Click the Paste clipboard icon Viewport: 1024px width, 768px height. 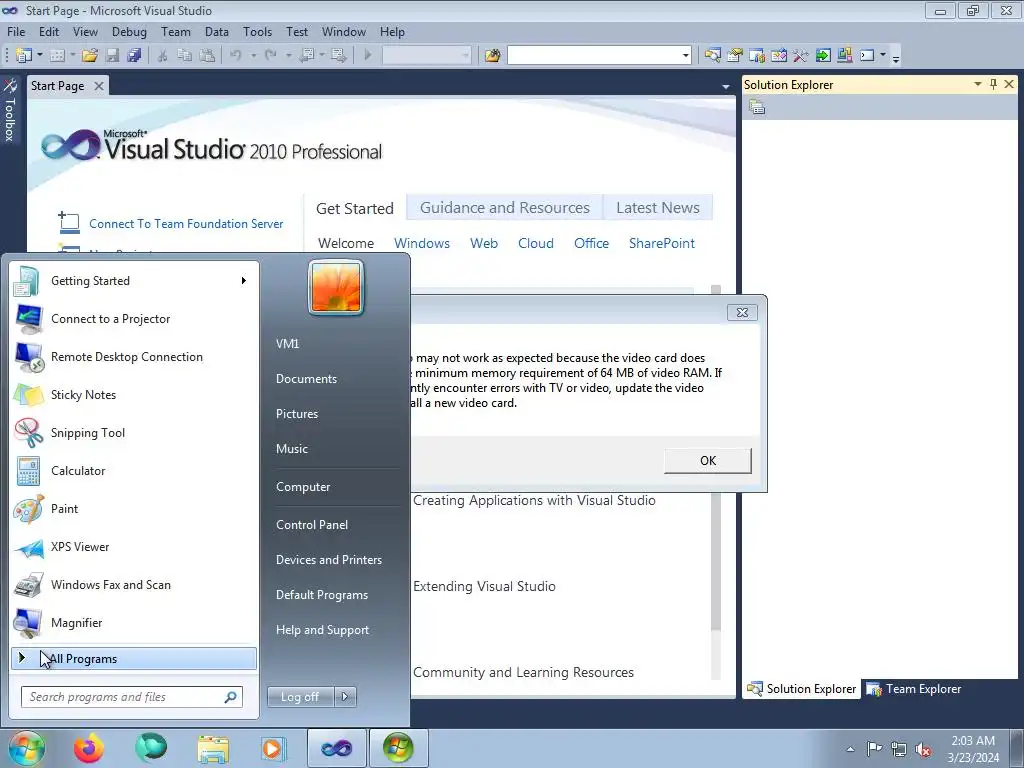tap(207, 56)
